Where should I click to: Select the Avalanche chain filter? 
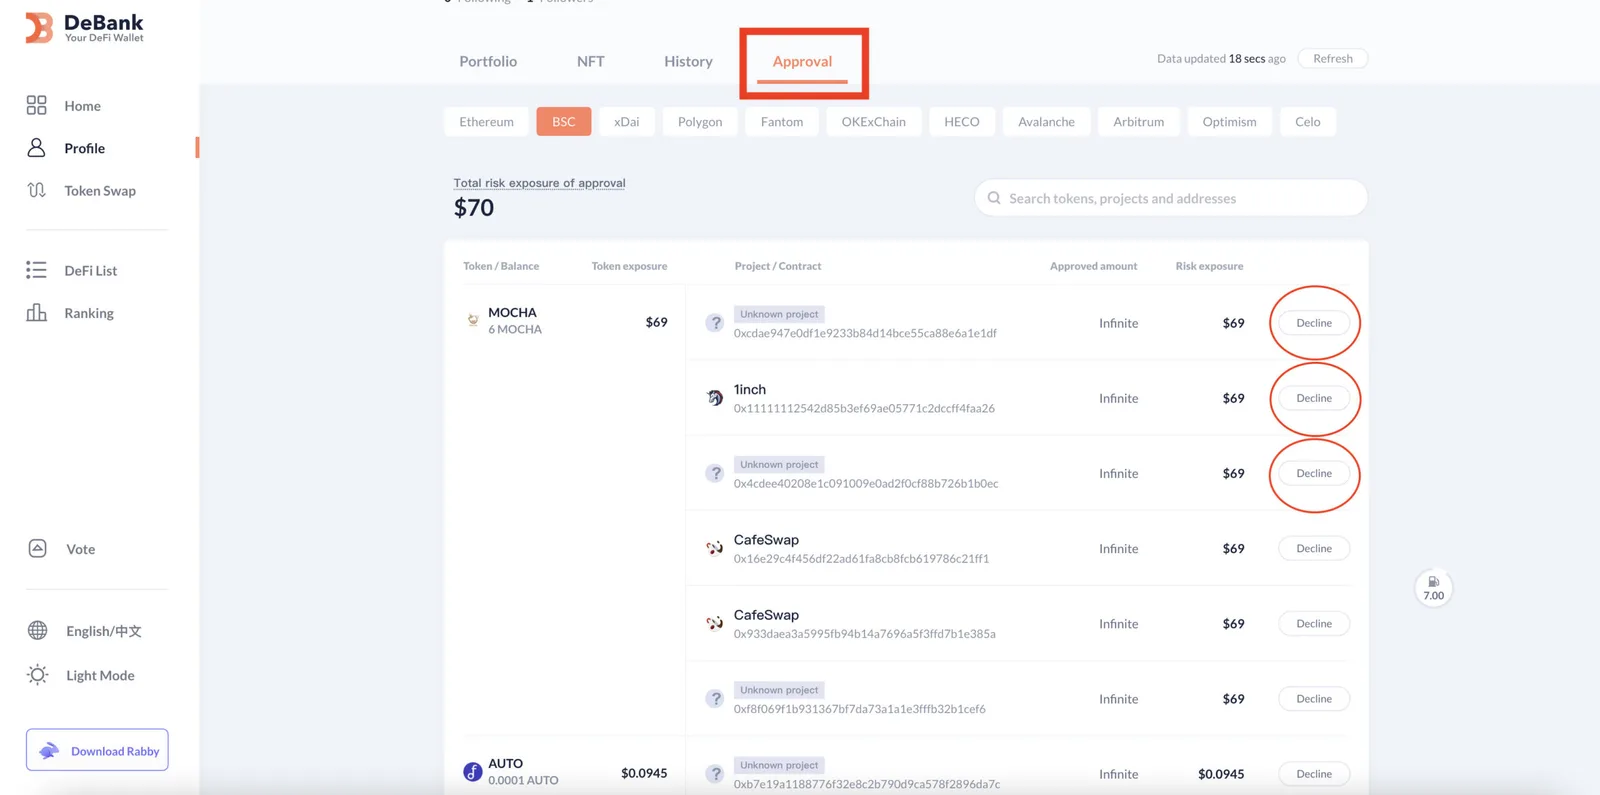point(1046,121)
